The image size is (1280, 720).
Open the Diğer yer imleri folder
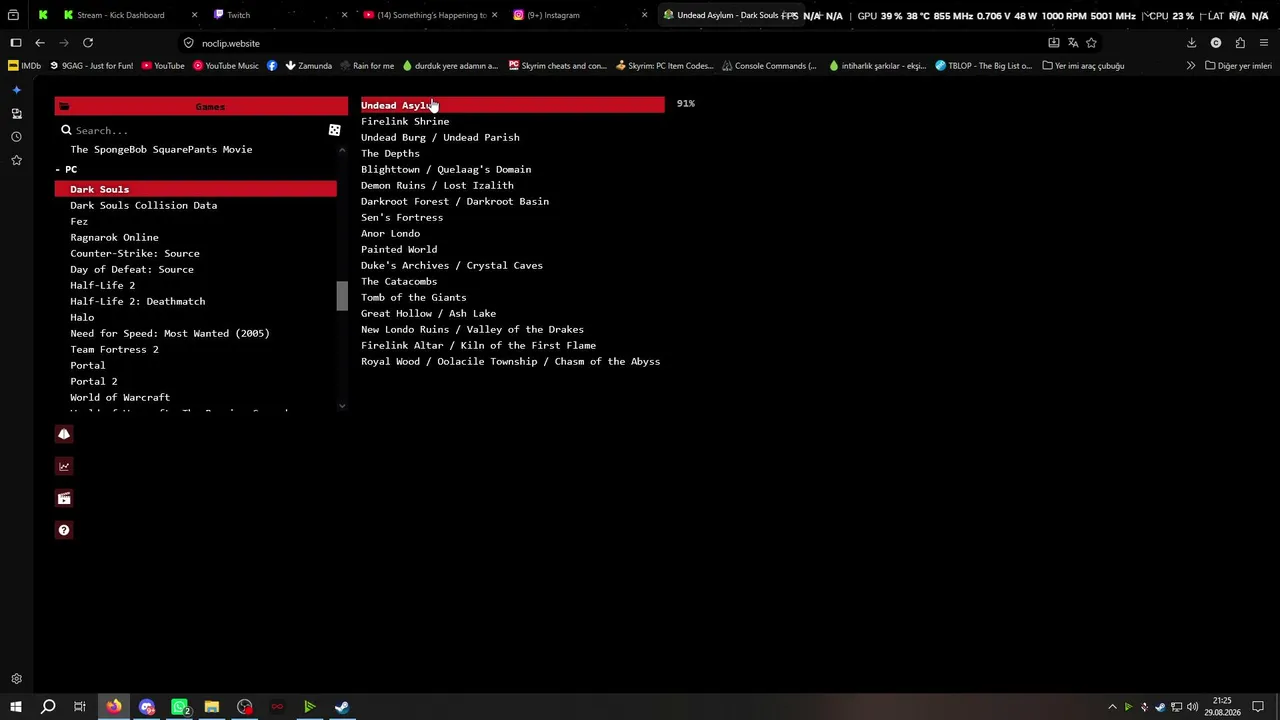coord(1238,66)
